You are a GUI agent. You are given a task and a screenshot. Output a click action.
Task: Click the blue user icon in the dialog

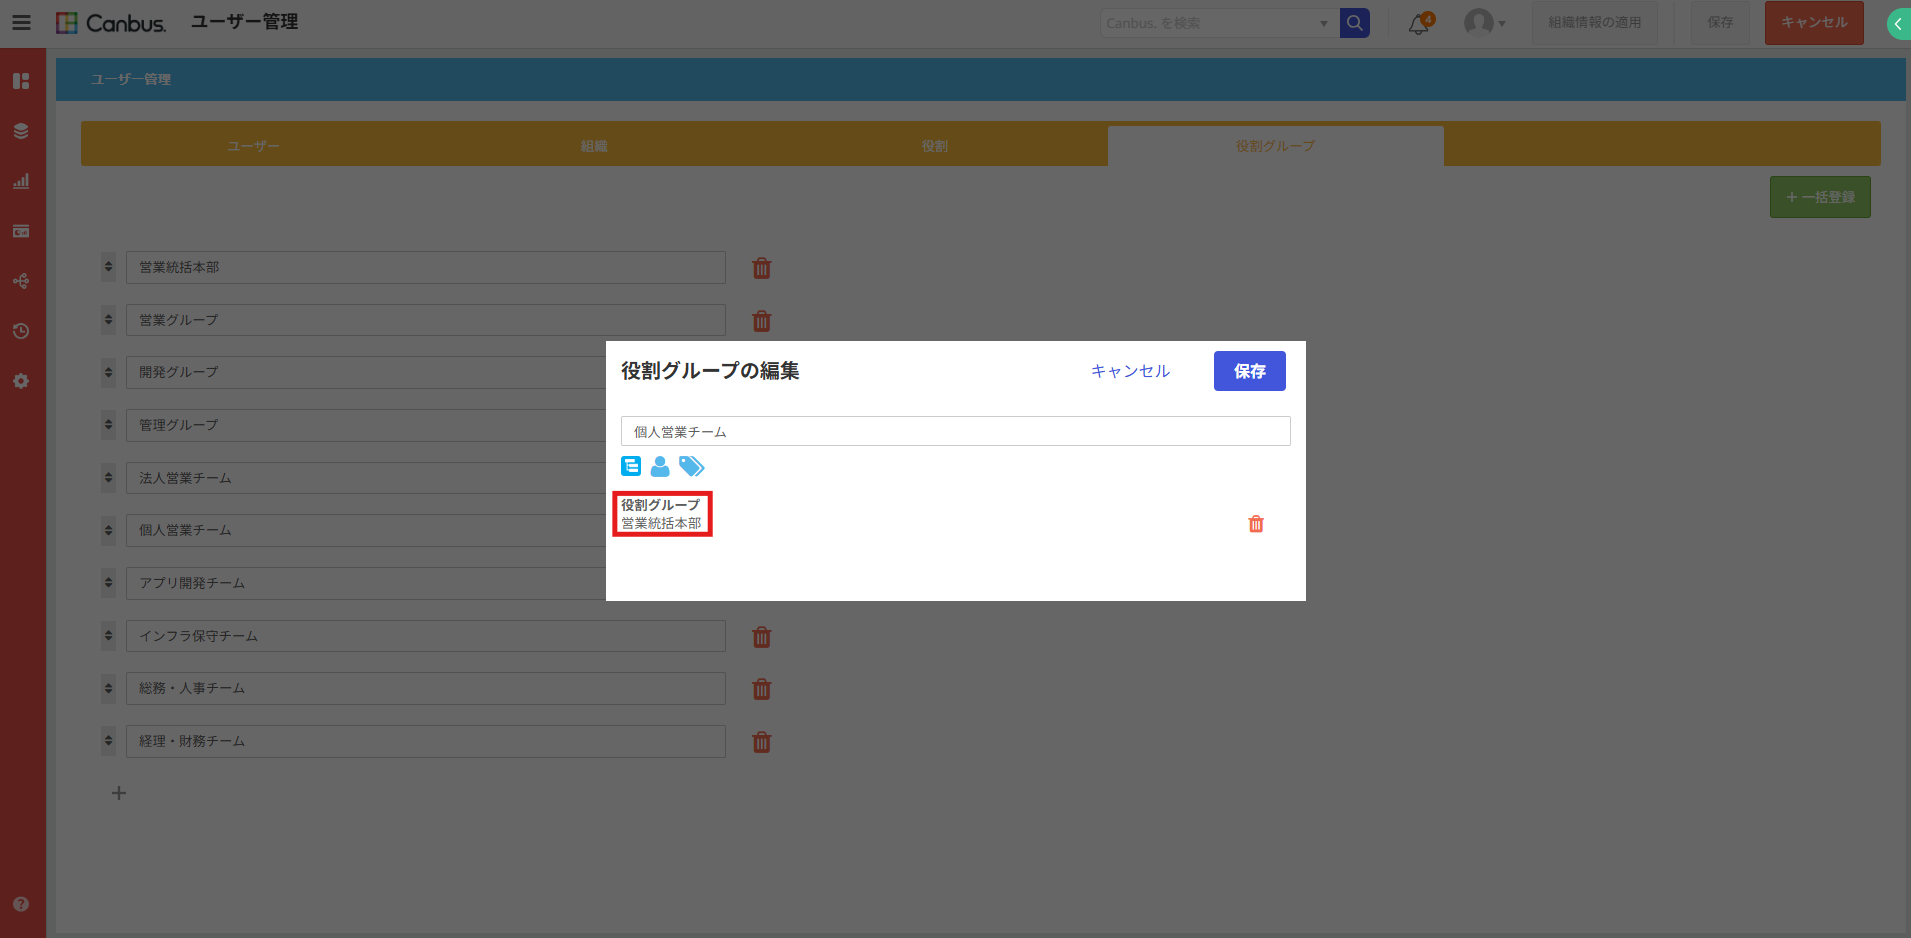tap(660, 466)
